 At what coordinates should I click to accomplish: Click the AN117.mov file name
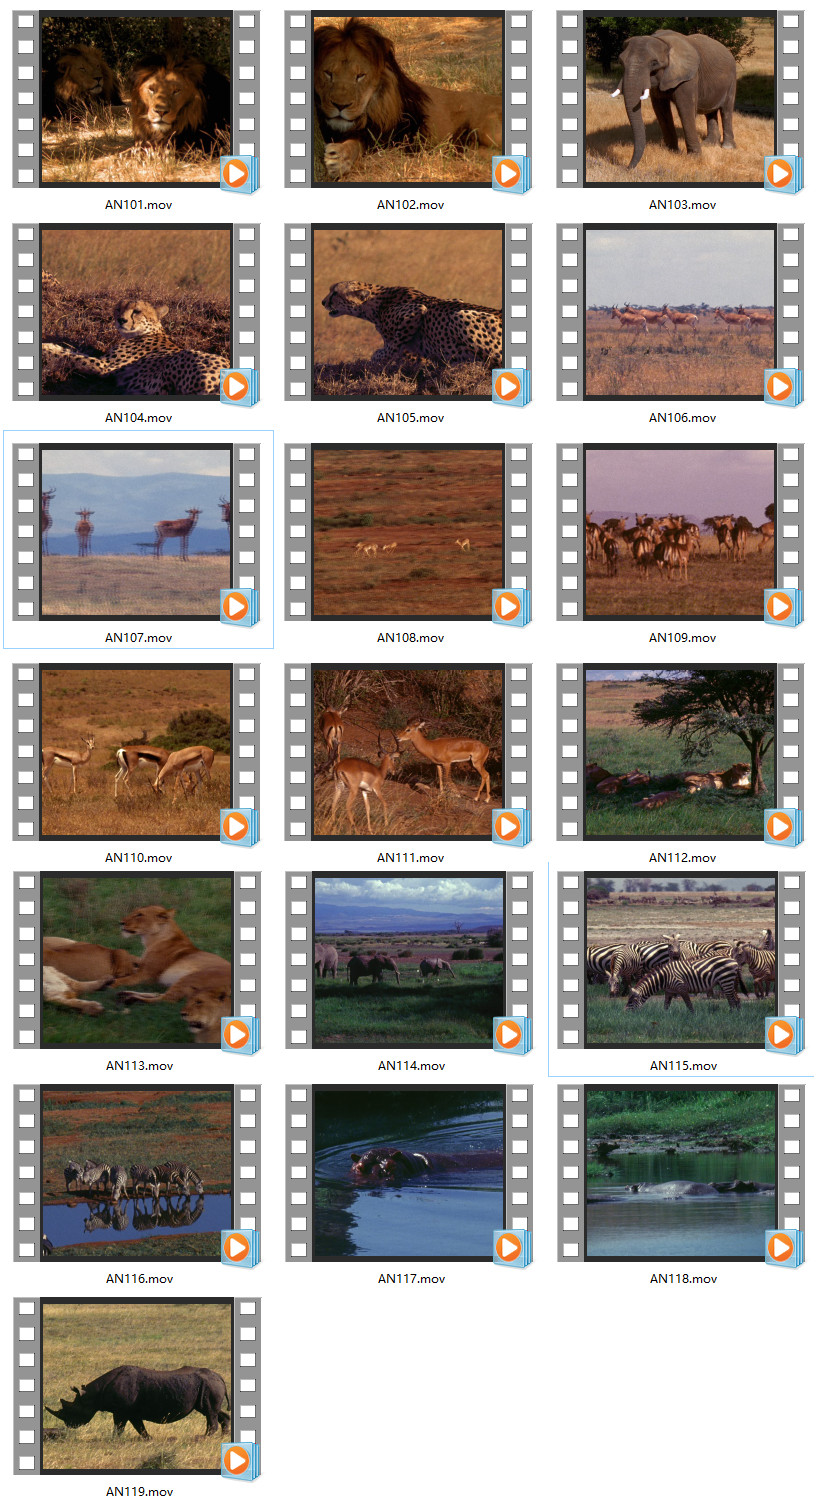click(x=412, y=1279)
